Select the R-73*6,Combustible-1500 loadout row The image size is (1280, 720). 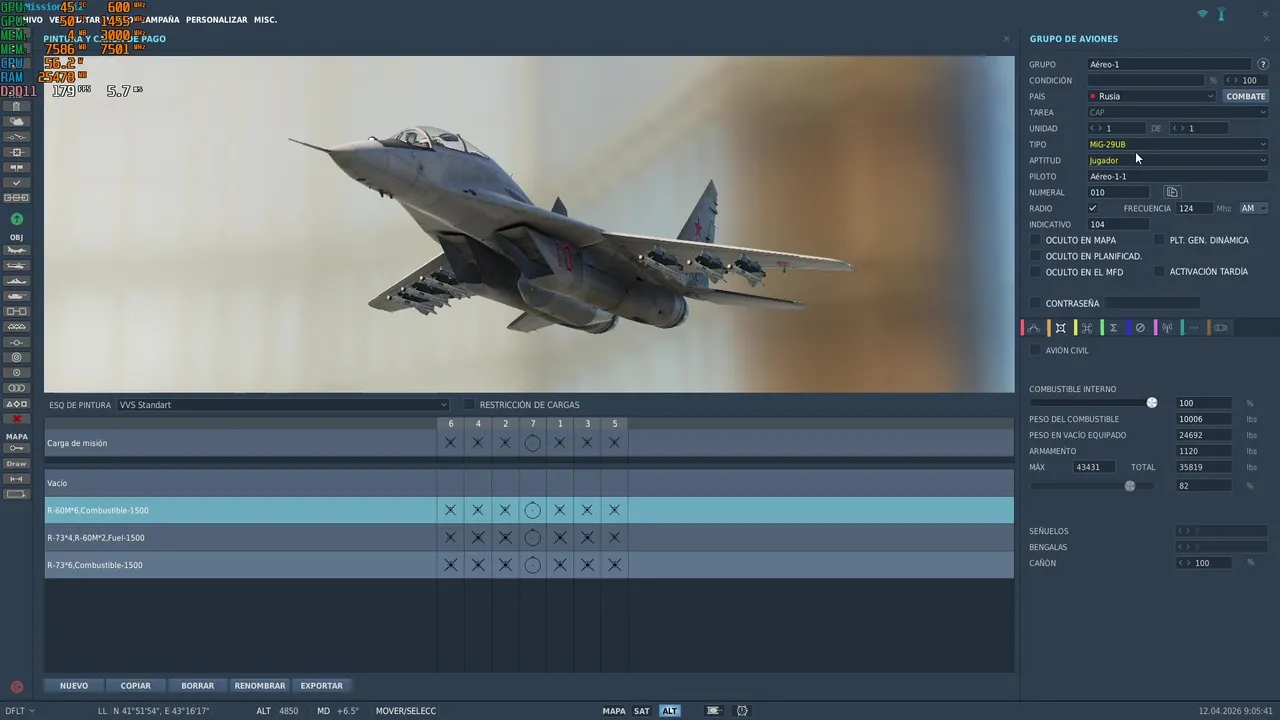(x=529, y=565)
